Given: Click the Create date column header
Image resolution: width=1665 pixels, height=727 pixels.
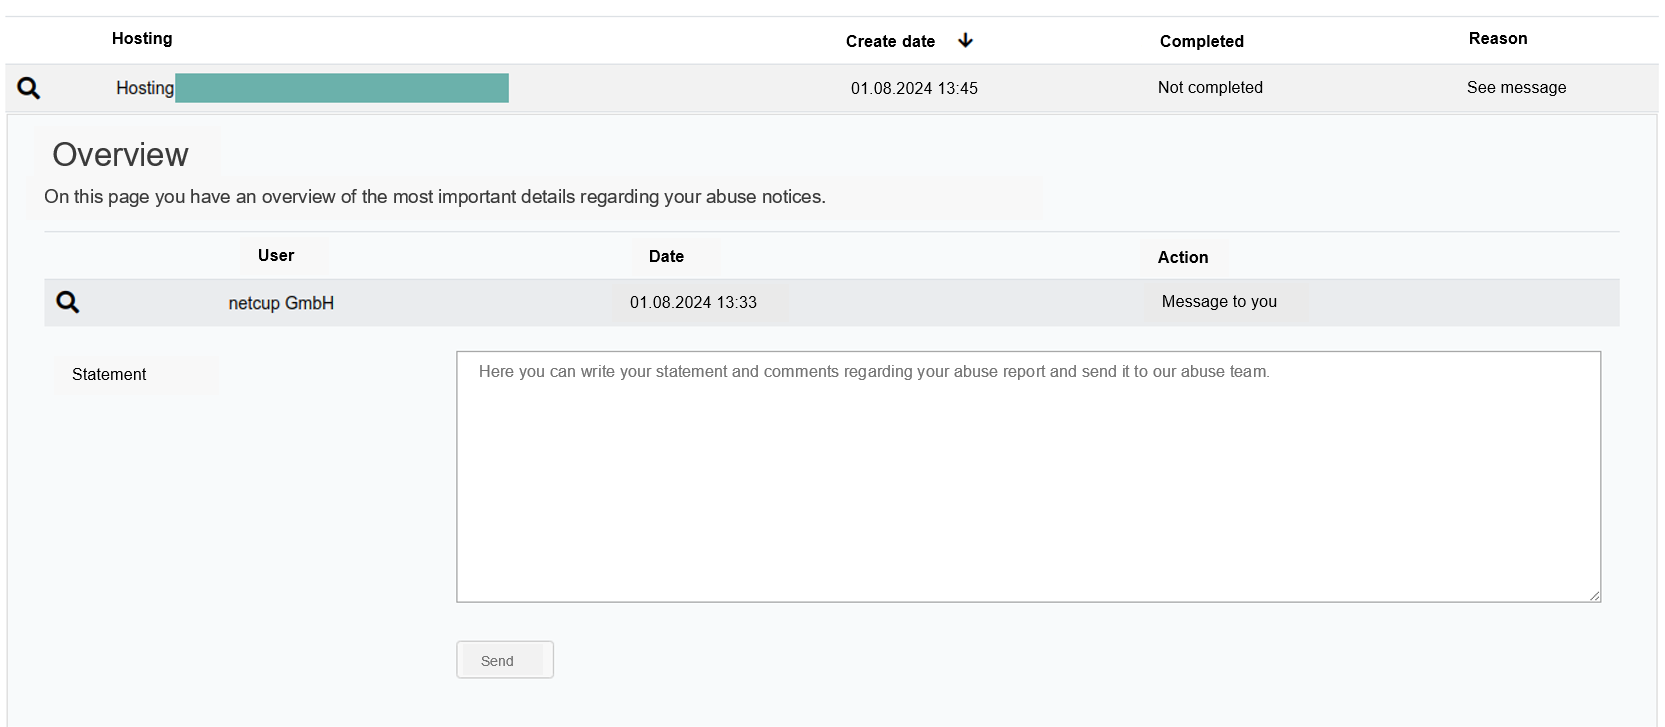Looking at the screenshot, I should (890, 41).
